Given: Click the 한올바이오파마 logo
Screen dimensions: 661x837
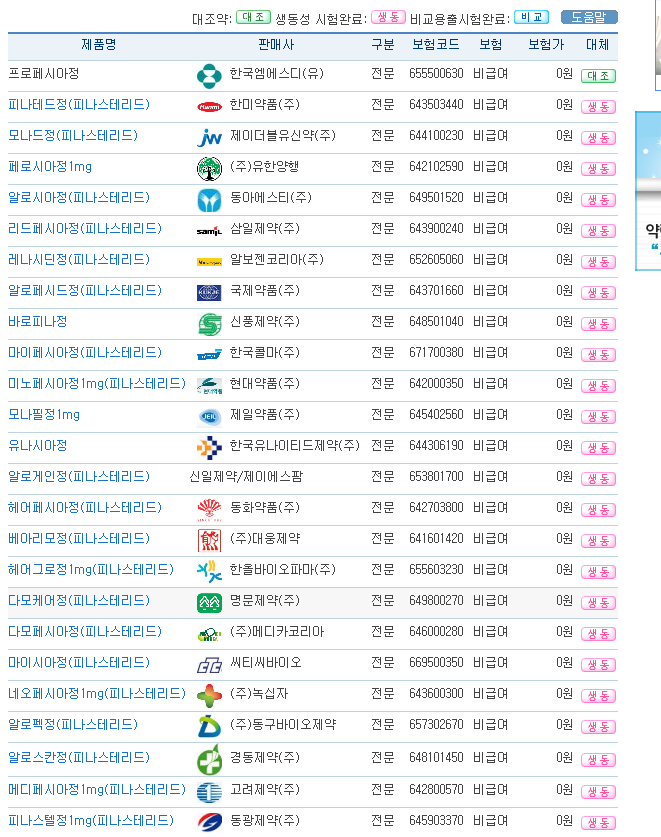Looking at the screenshot, I should [x=209, y=572].
